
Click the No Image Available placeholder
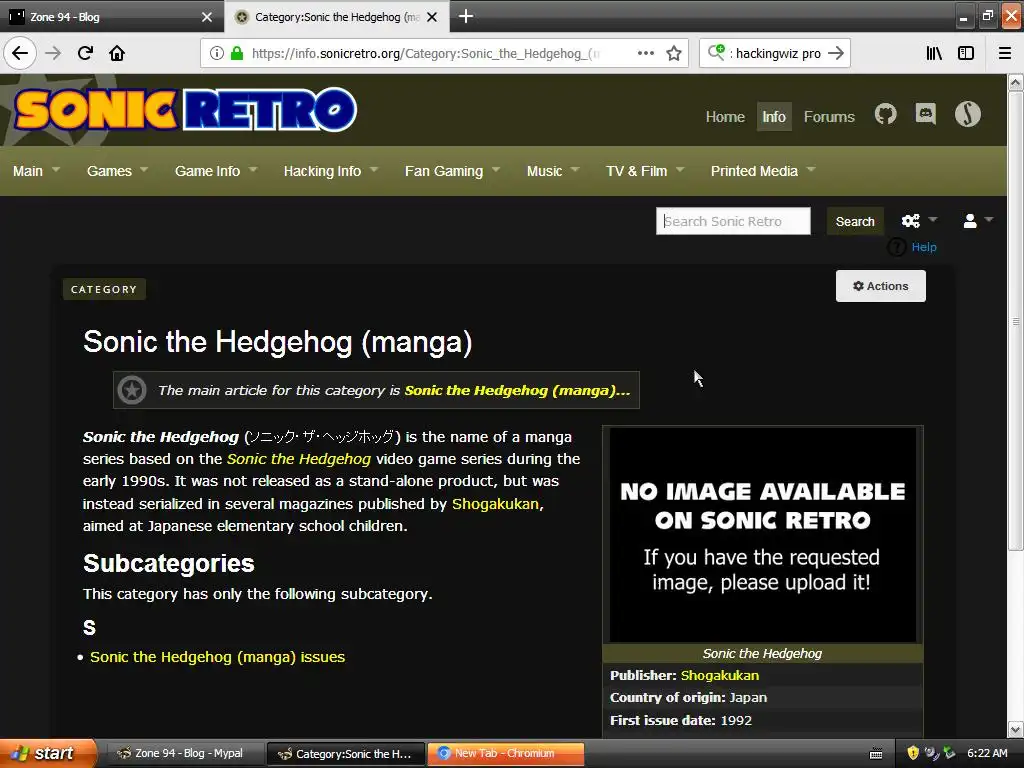click(x=762, y=535)
